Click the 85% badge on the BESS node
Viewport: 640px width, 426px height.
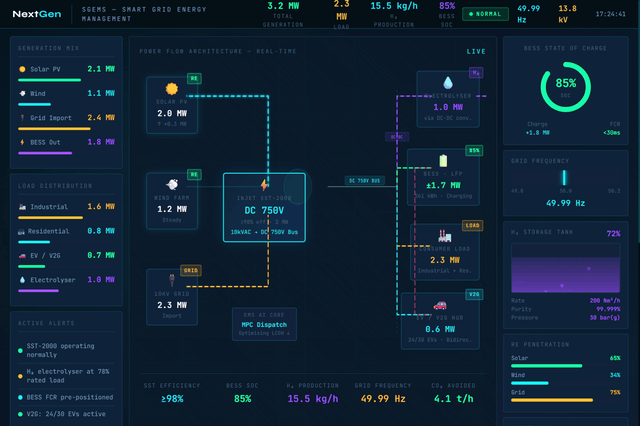click(x=474, y=151)
